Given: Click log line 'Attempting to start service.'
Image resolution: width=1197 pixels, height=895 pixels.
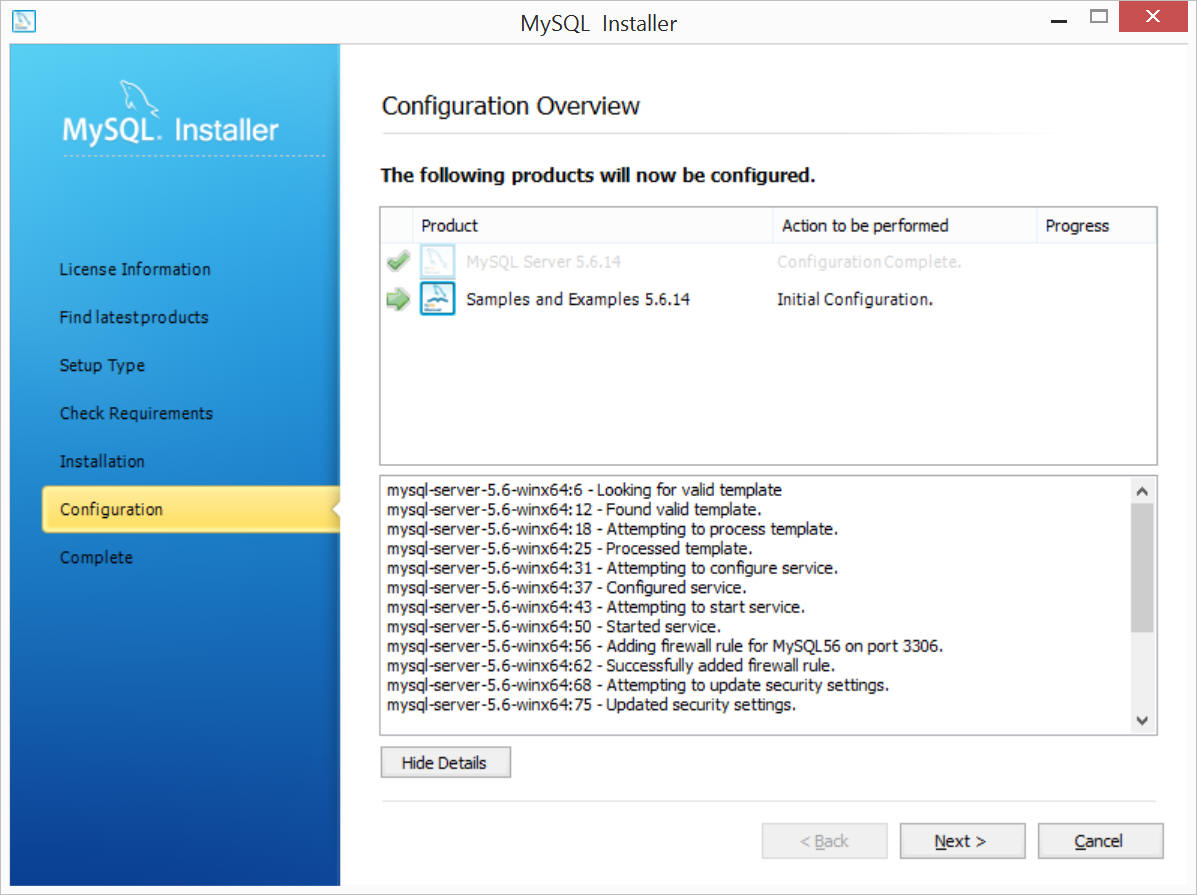Looking at the screenshot, I should click(x=595, y=607).
